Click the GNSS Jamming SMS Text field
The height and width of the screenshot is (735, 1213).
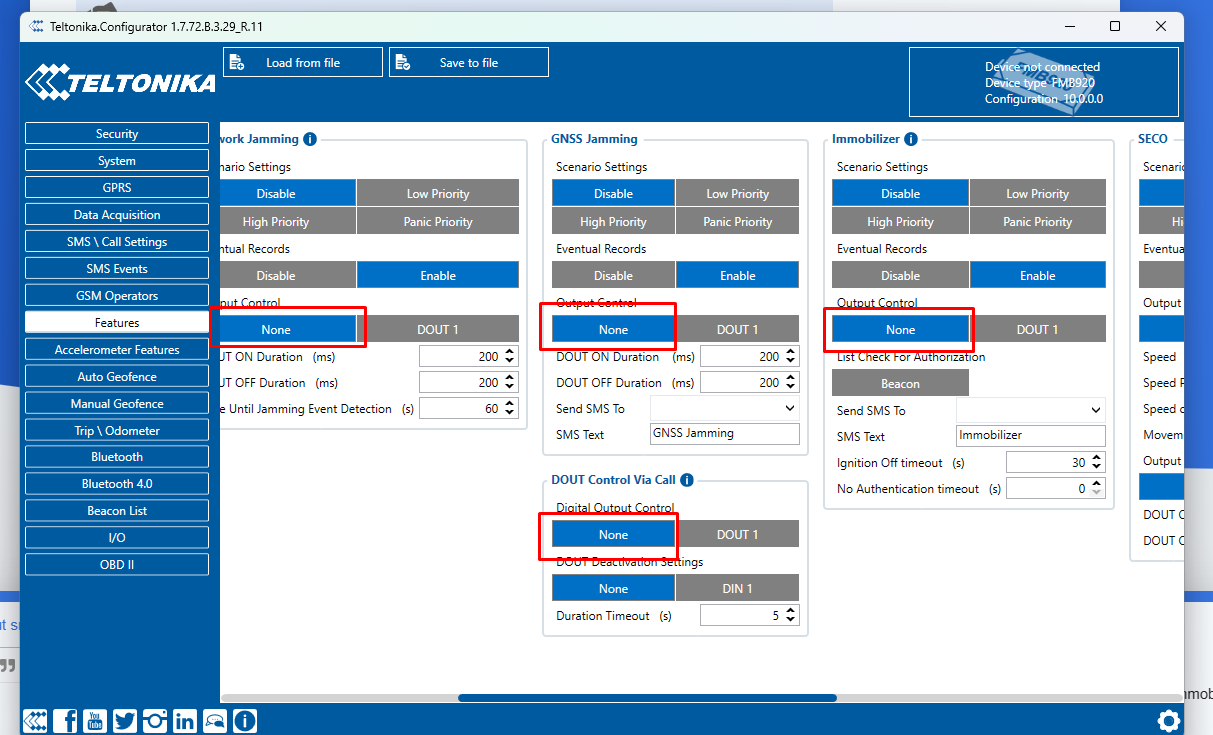coord(725,434)
